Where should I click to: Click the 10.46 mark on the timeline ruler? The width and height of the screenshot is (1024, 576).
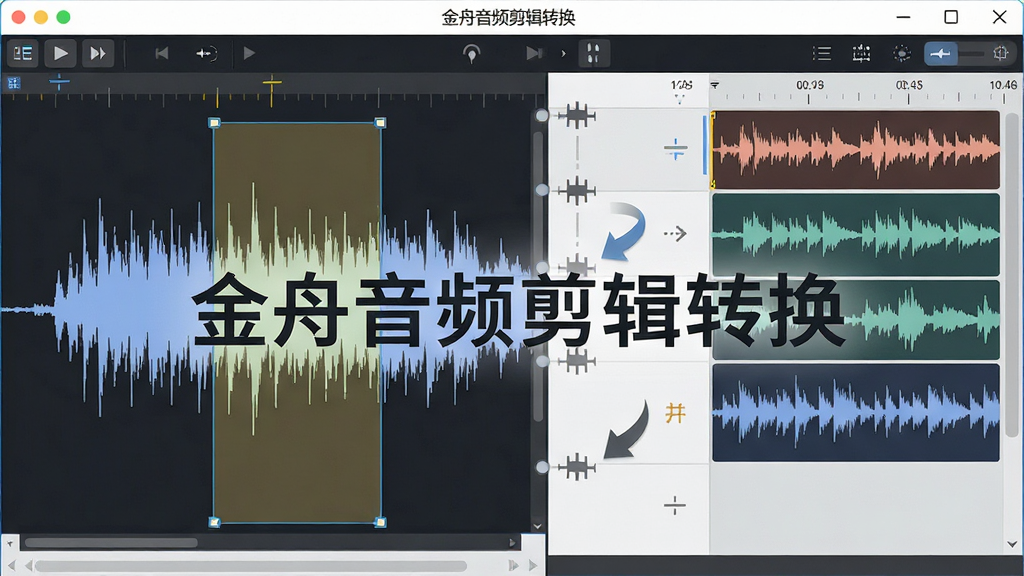(x=1003, y=86)
